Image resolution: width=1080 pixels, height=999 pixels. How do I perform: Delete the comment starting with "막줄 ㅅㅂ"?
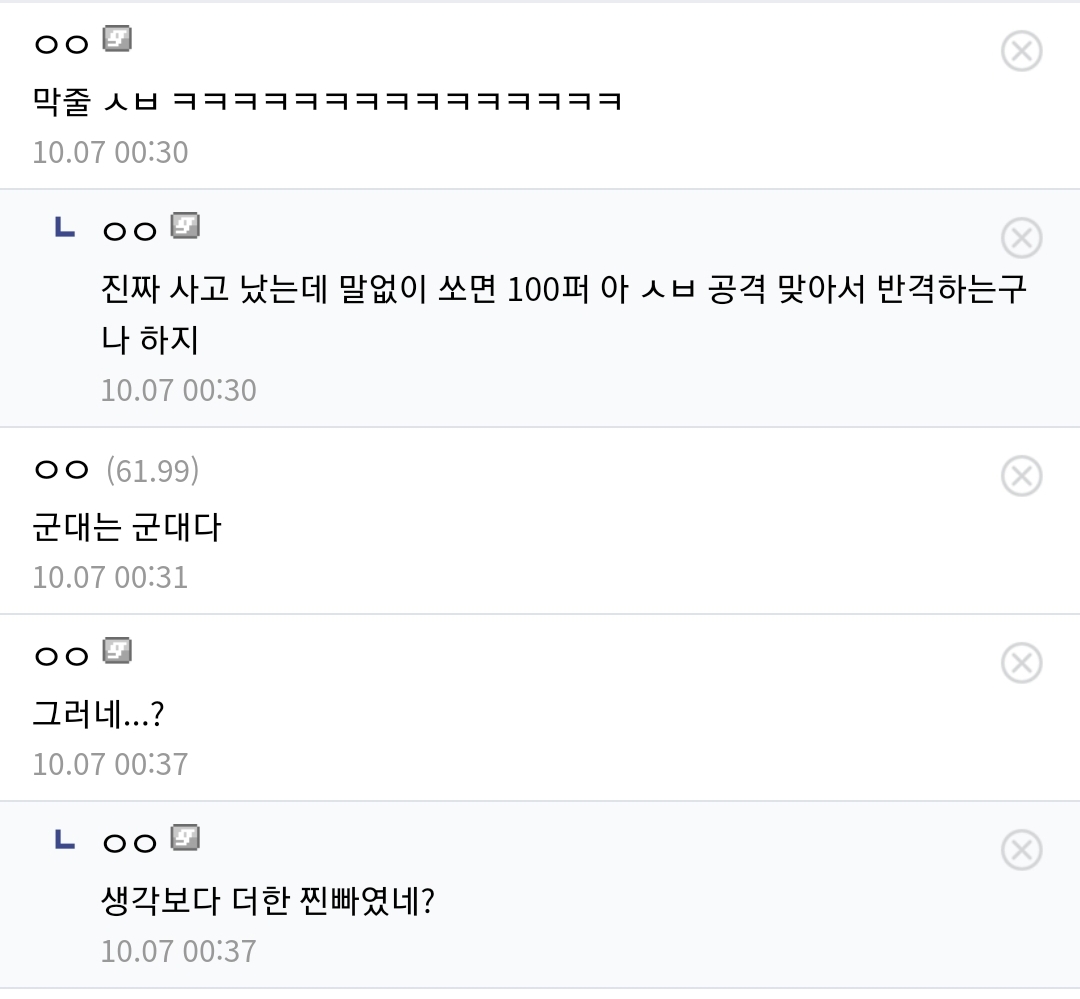click(1021, 51)
